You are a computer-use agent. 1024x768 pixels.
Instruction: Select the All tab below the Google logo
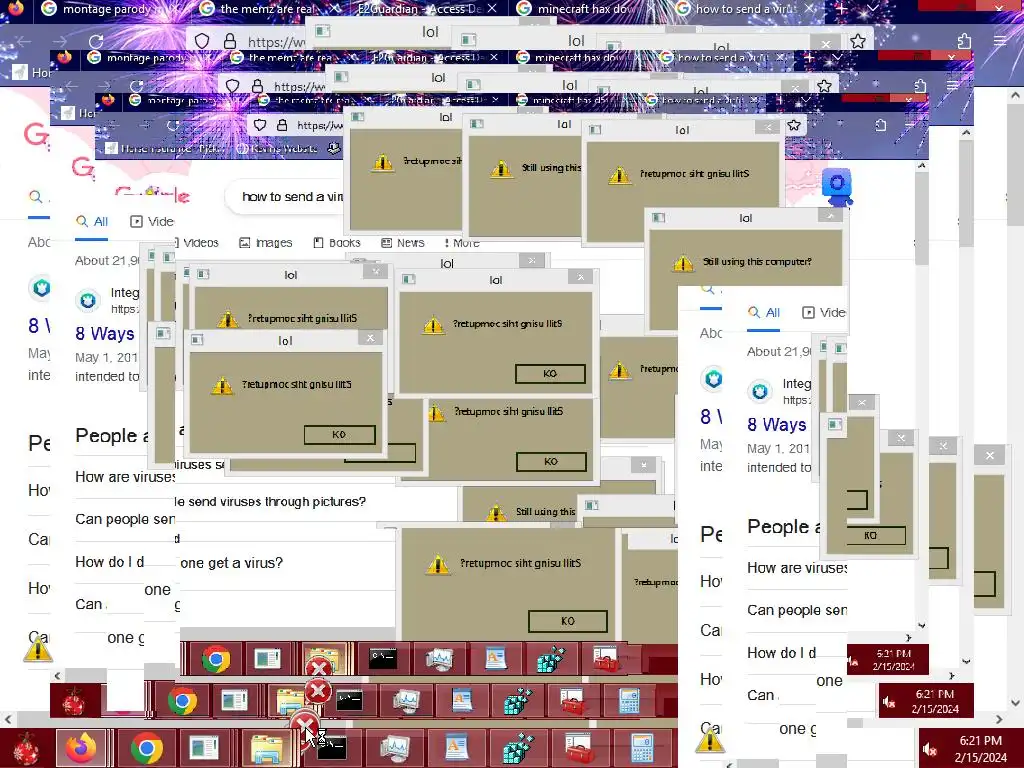pos(92,221)
